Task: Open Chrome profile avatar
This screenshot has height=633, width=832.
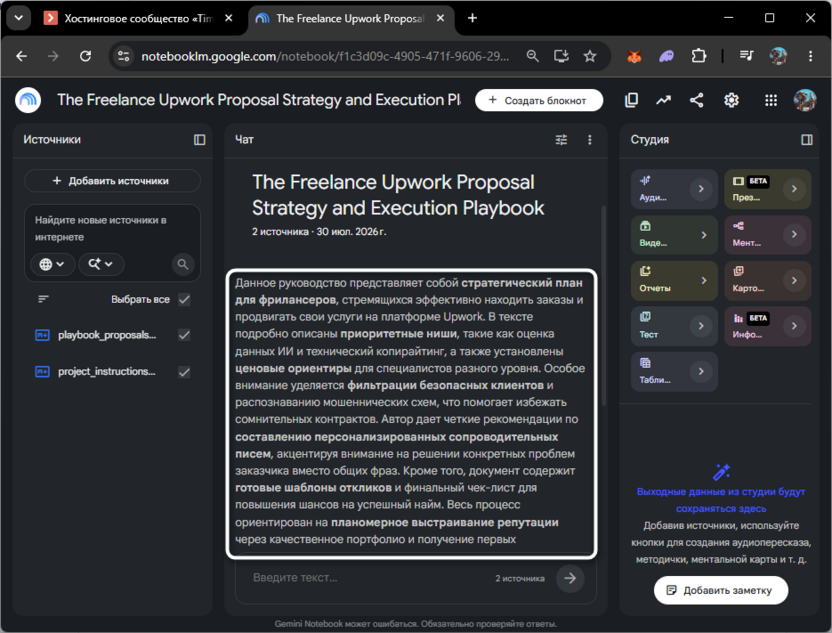Action: pyautogui.click(x=778, y=56)
